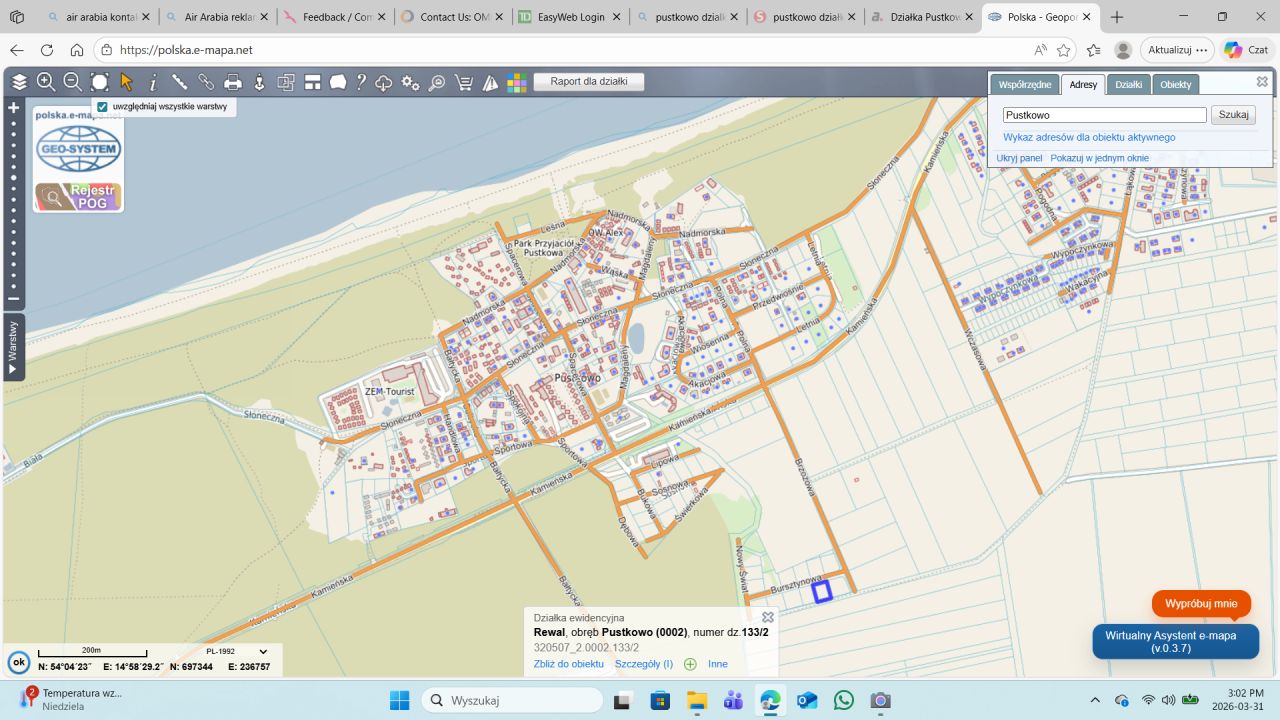
Task: Expand the Warstwy side panel
Action: tap(13, 347)
